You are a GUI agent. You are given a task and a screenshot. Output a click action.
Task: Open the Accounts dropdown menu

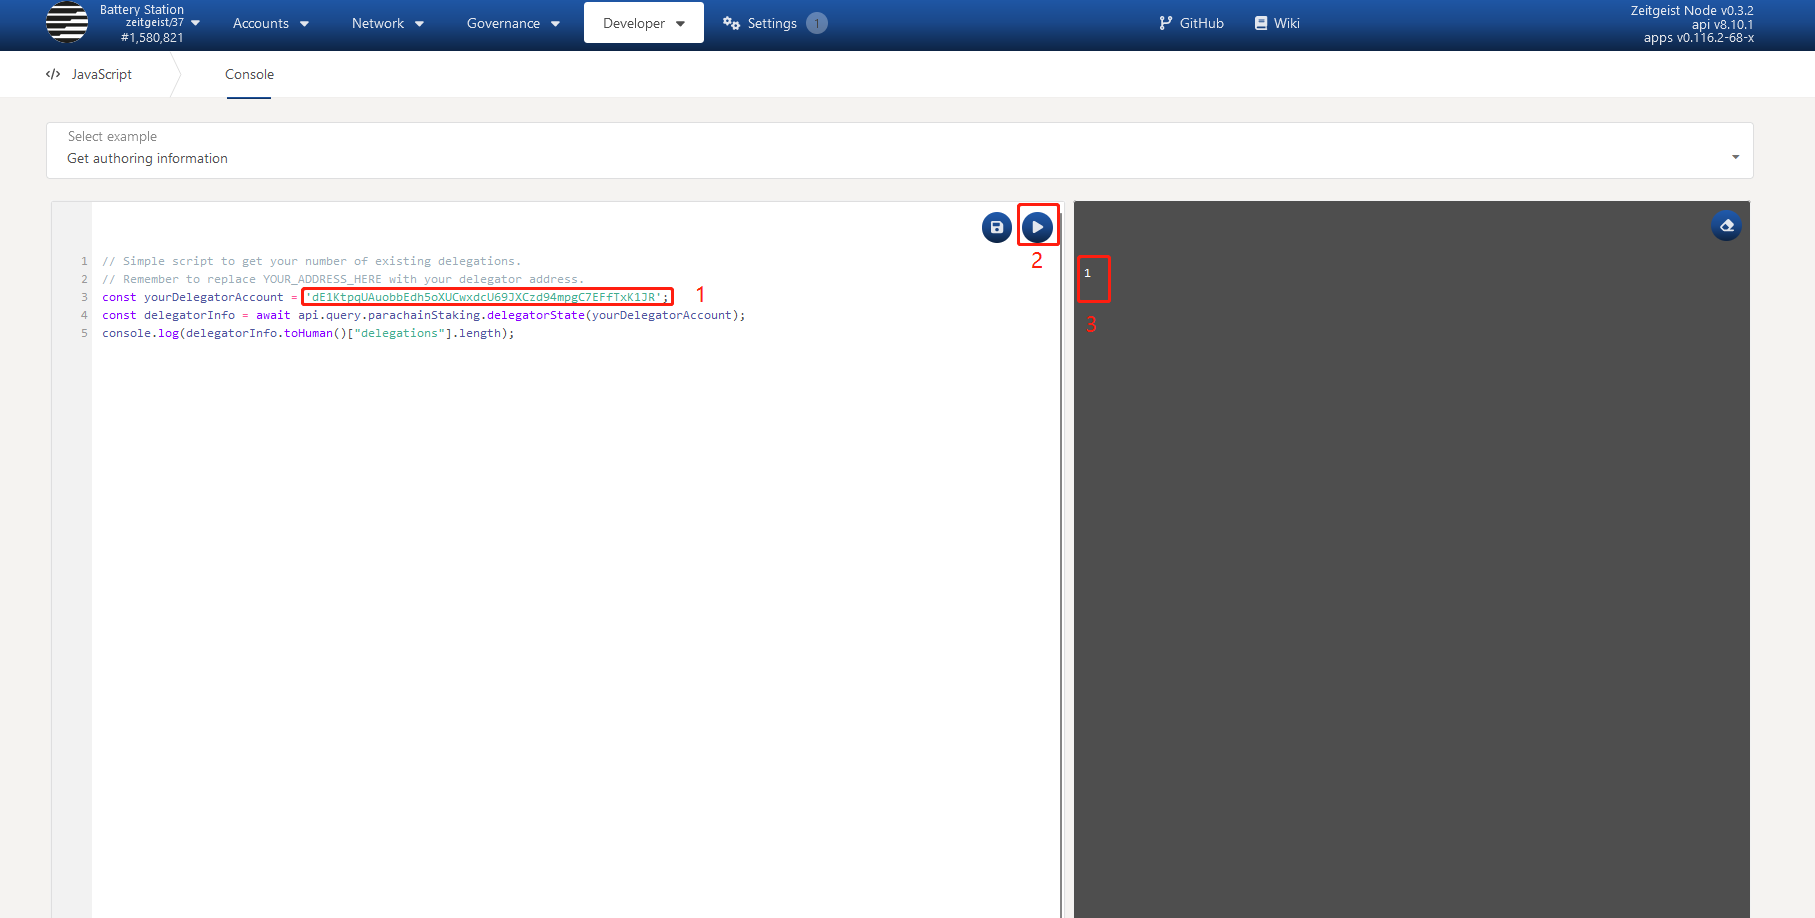[270, 23]
